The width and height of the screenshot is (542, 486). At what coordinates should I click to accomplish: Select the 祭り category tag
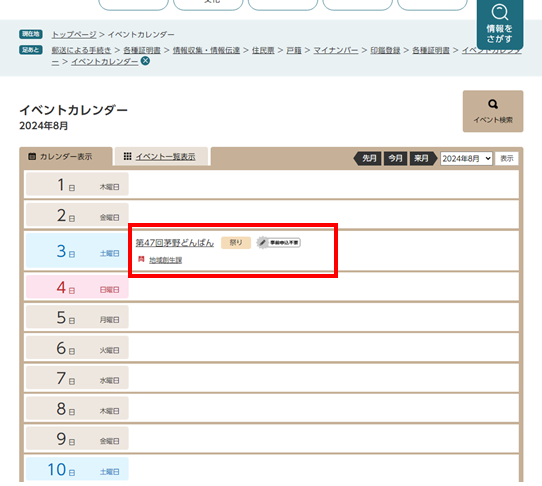pyautogui.click(x=236, y=243)
